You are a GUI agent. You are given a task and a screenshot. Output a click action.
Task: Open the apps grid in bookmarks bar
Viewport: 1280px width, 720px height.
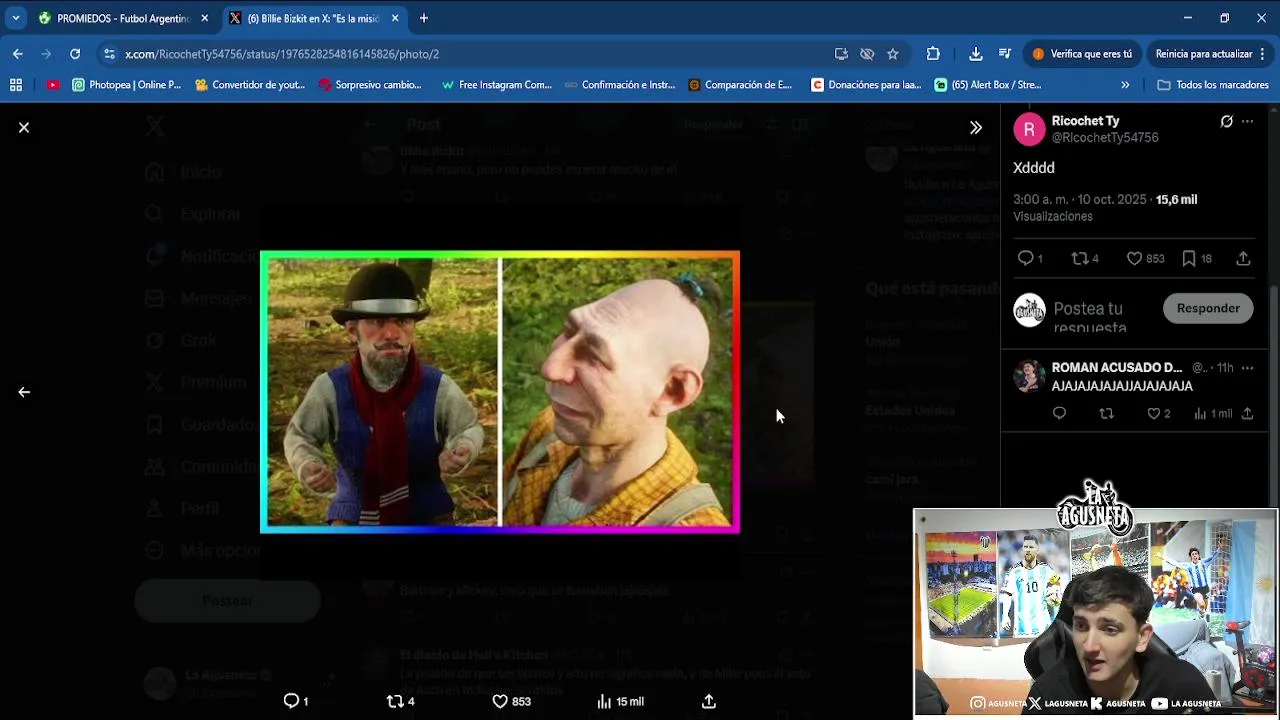click(x=16, y=85)
